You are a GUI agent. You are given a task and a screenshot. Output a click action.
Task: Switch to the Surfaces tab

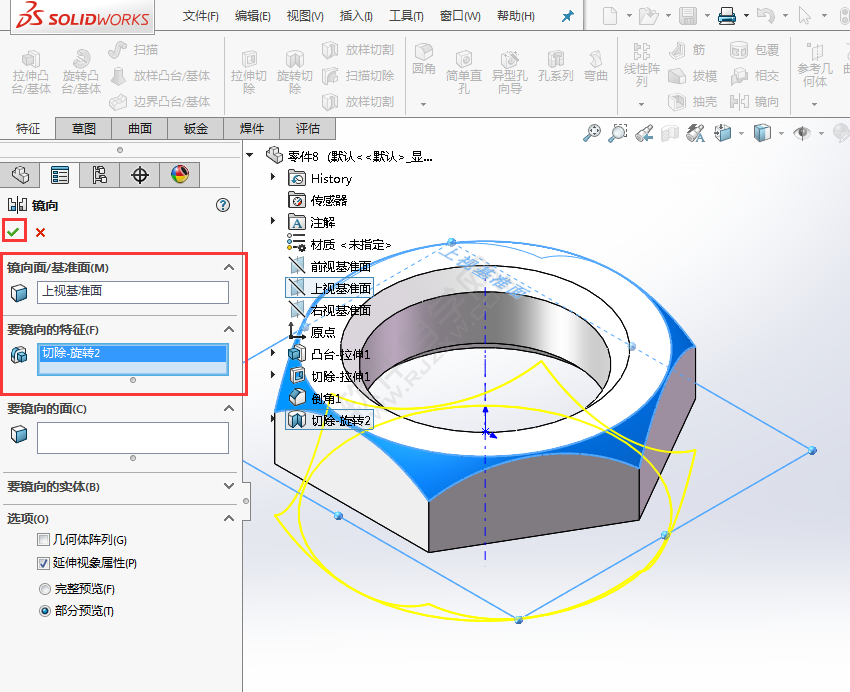pyautogui.click(x=140, y=128)
